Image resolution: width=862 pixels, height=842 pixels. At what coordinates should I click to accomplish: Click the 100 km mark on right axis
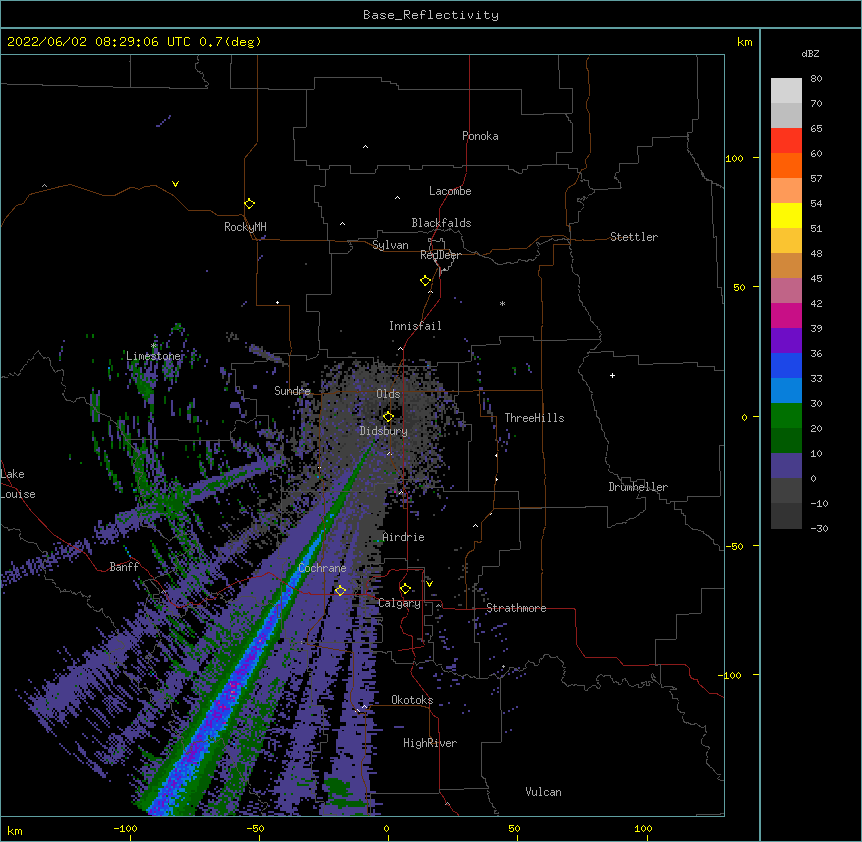734,158
